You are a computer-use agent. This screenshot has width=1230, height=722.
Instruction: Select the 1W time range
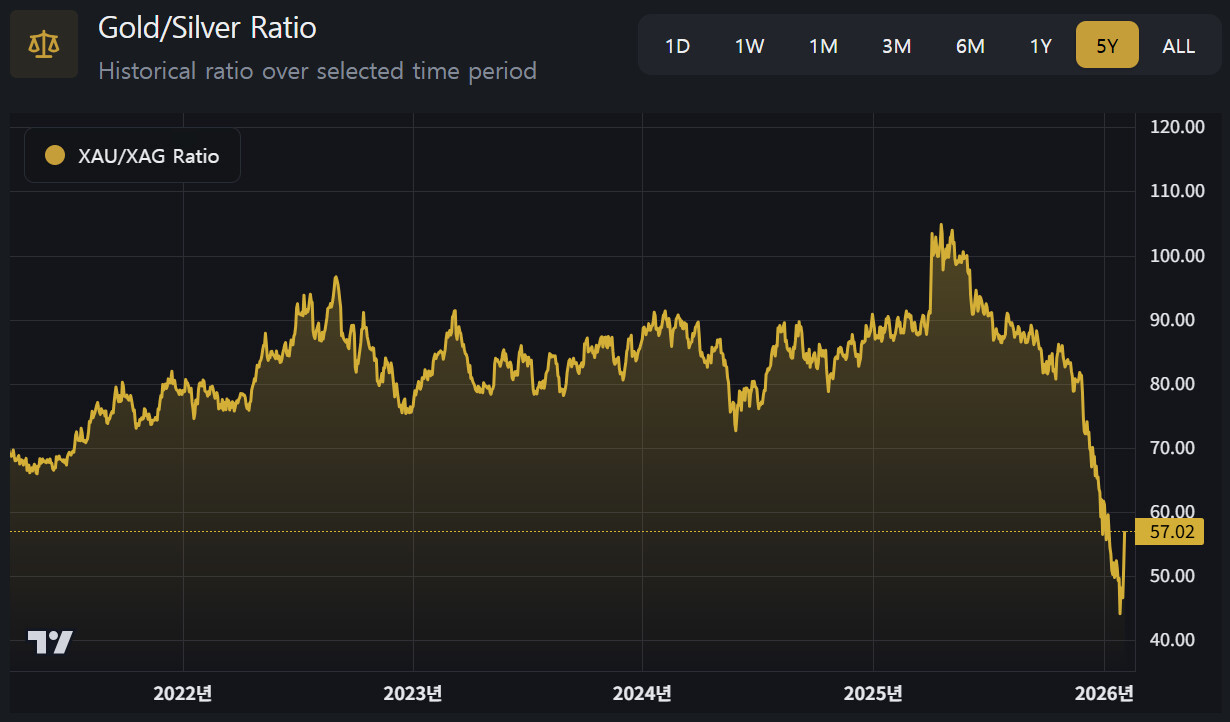[750, 46]
